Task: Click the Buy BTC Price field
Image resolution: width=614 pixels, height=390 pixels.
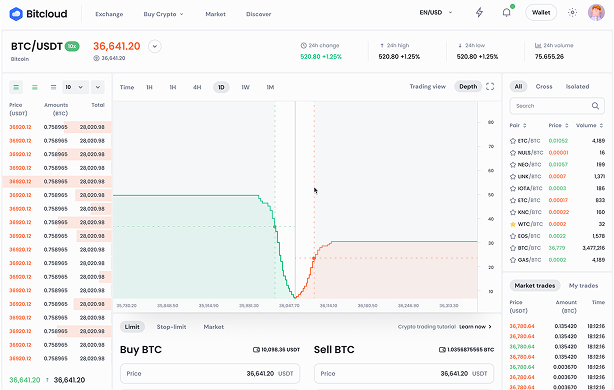Action: (210, 374)
